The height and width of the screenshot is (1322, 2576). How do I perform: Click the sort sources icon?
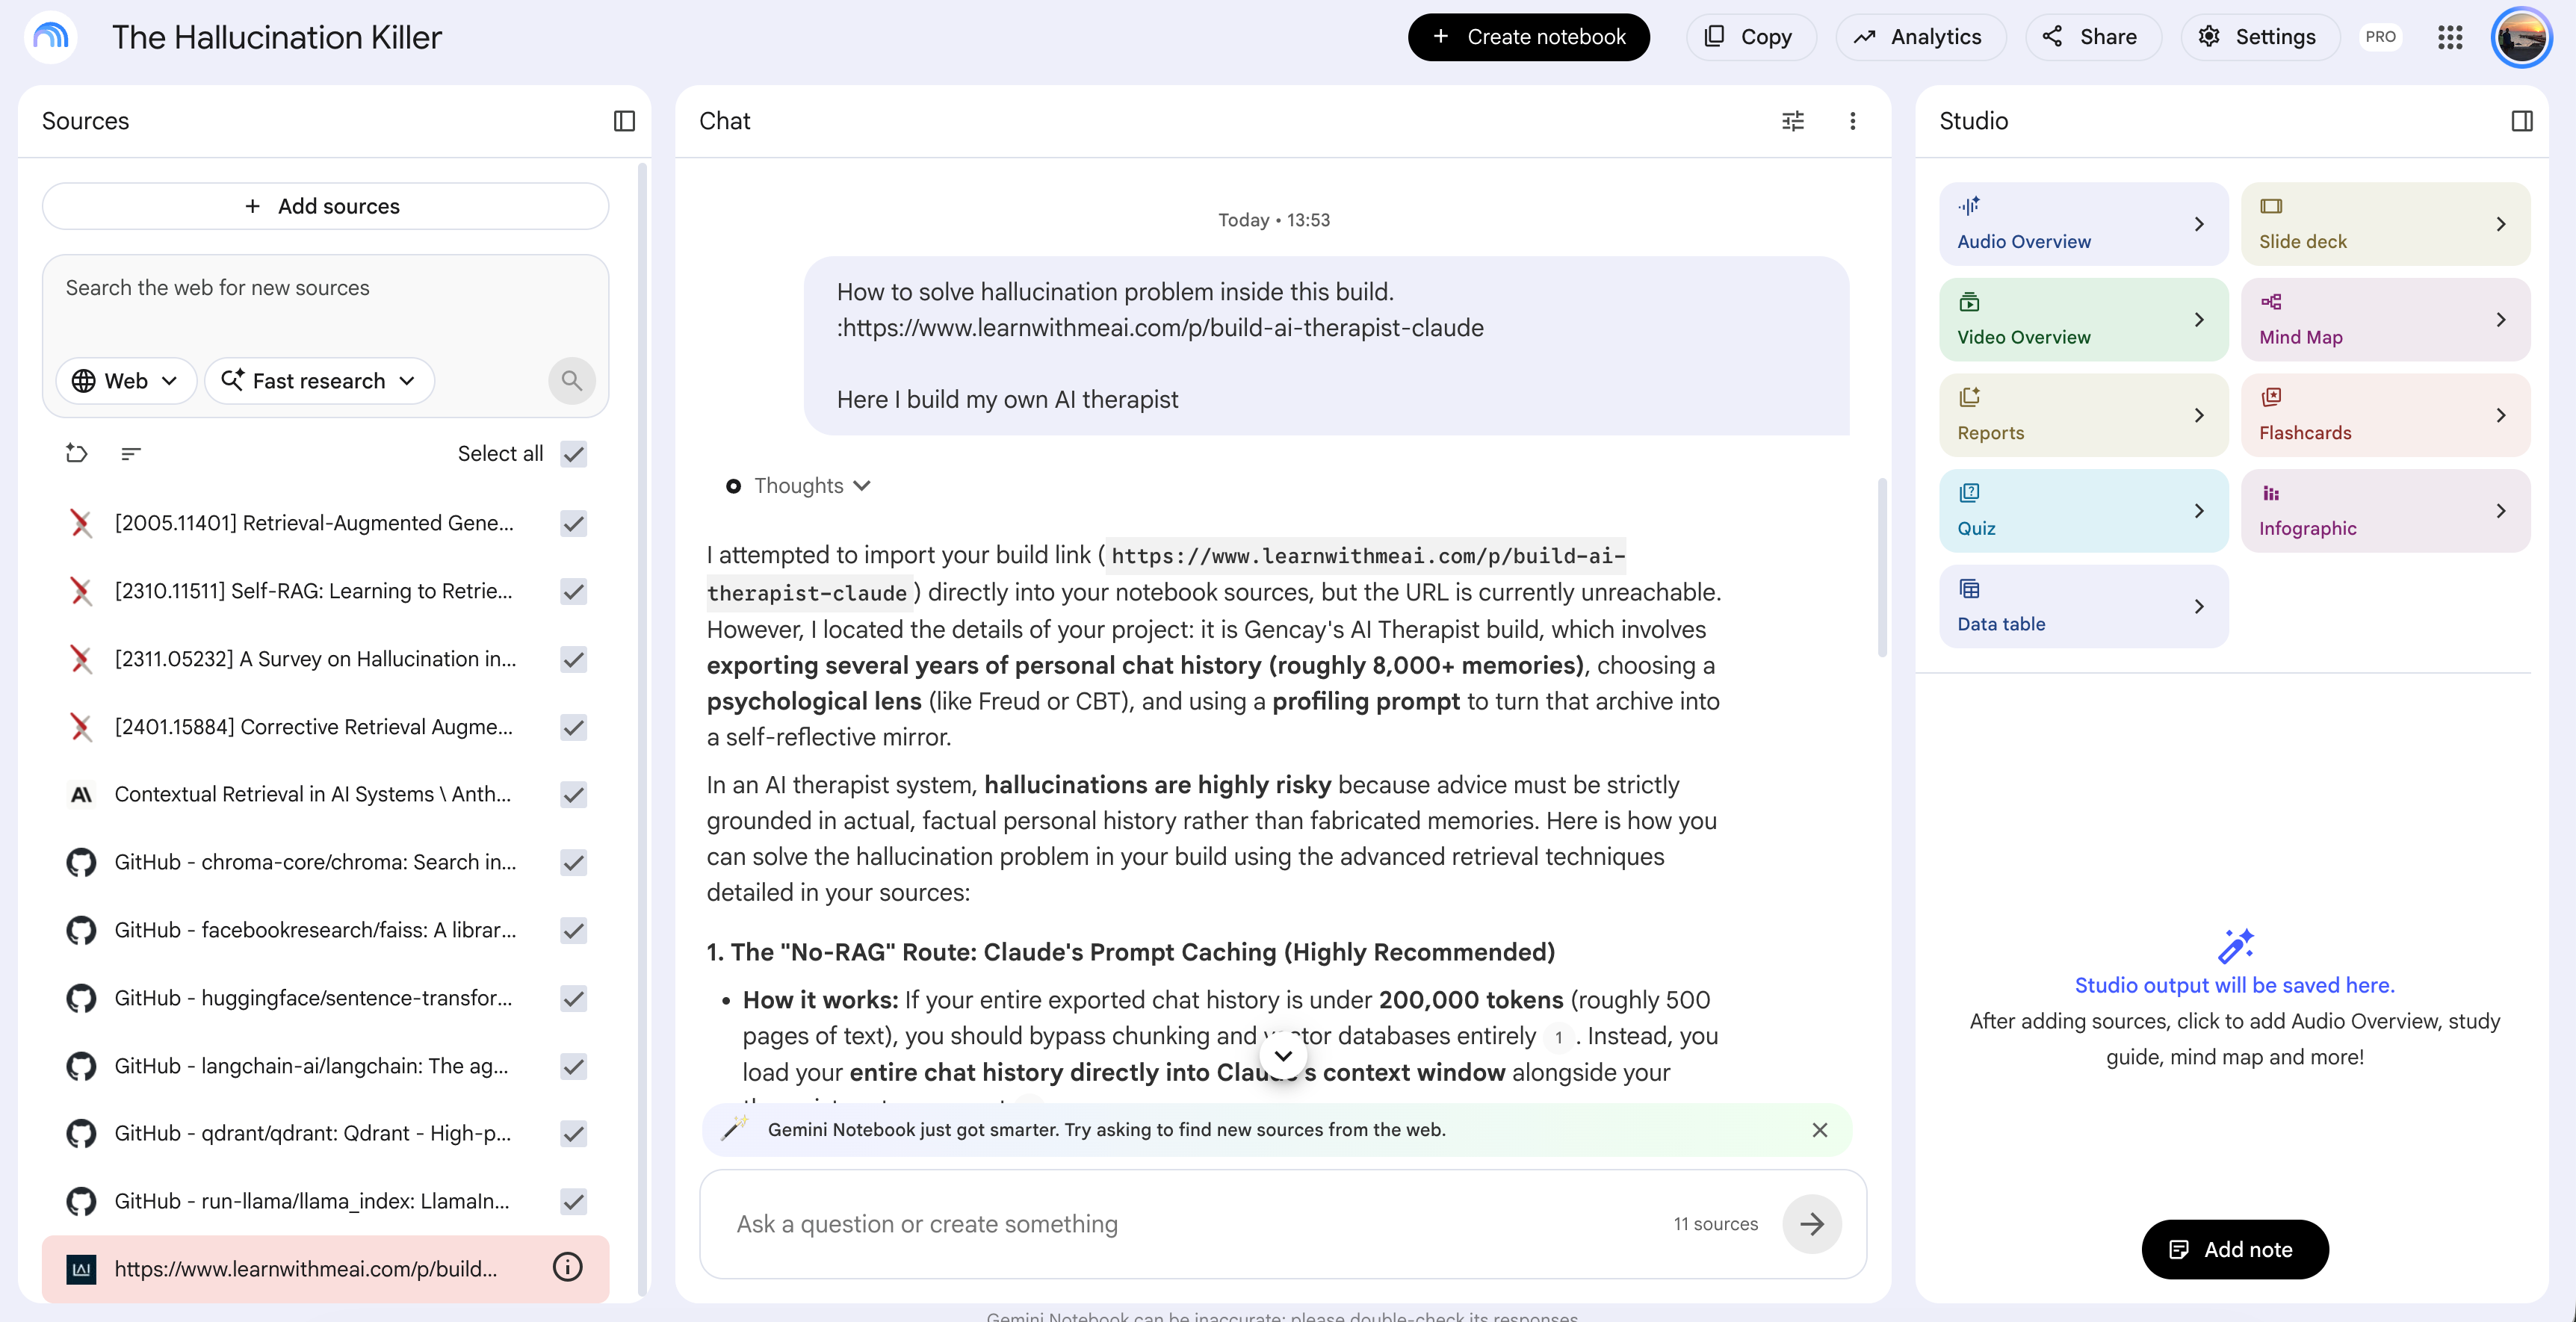coord(130,453)
